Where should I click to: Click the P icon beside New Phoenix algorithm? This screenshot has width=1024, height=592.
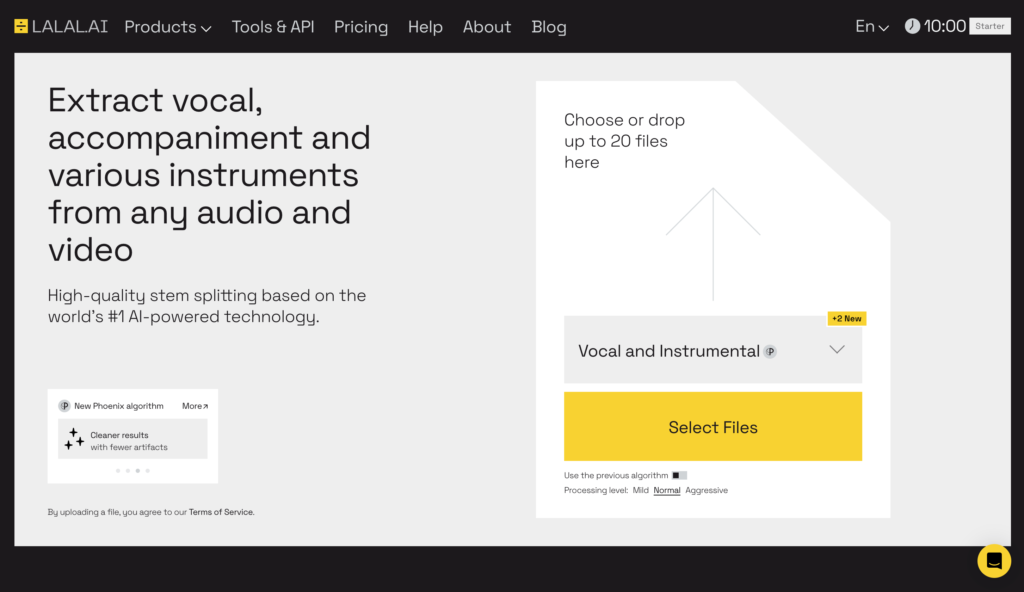click(x=64, y=406)
